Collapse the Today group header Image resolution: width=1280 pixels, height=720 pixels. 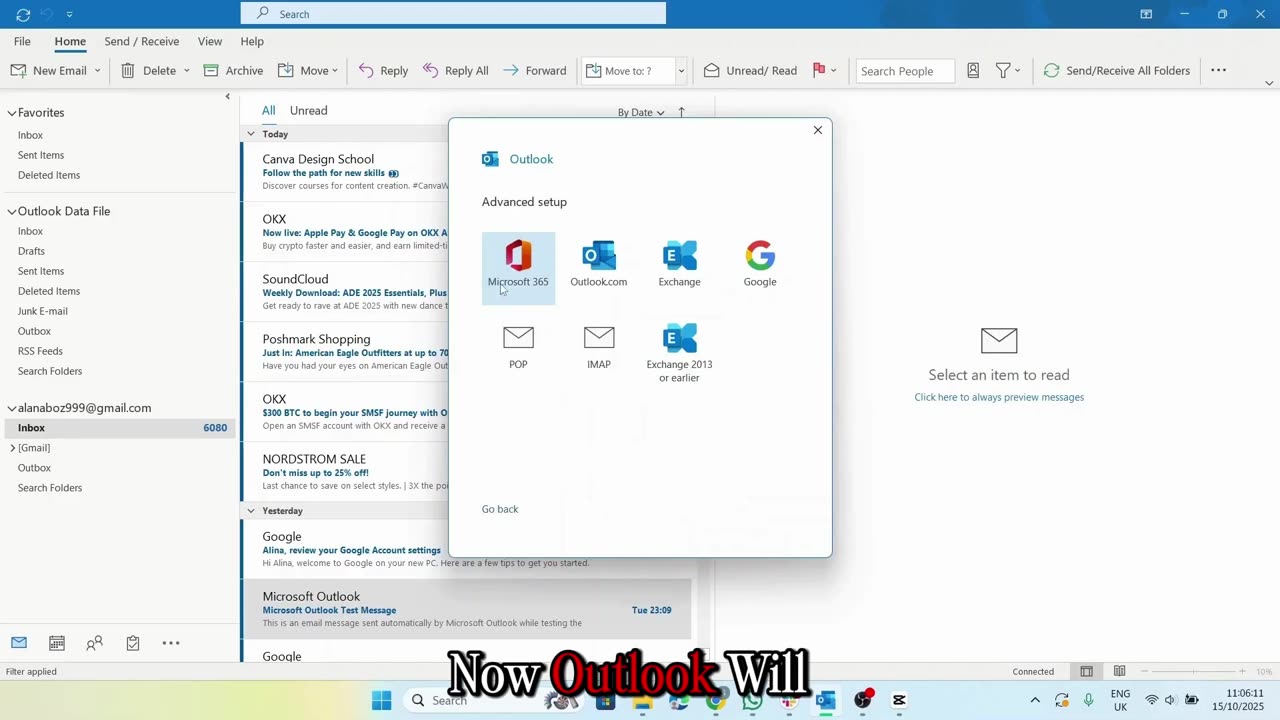click(x=252, y=134)
